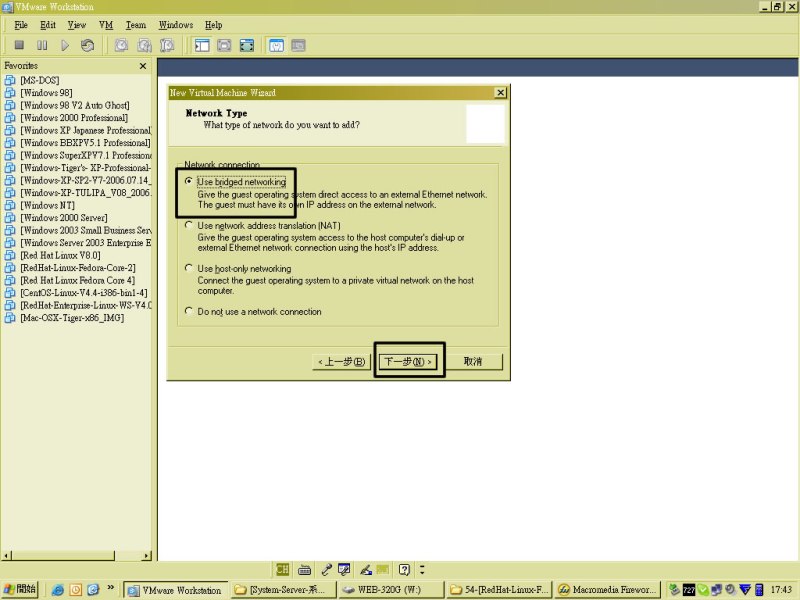Select [Windows 2000 Server] favorite

64,218
